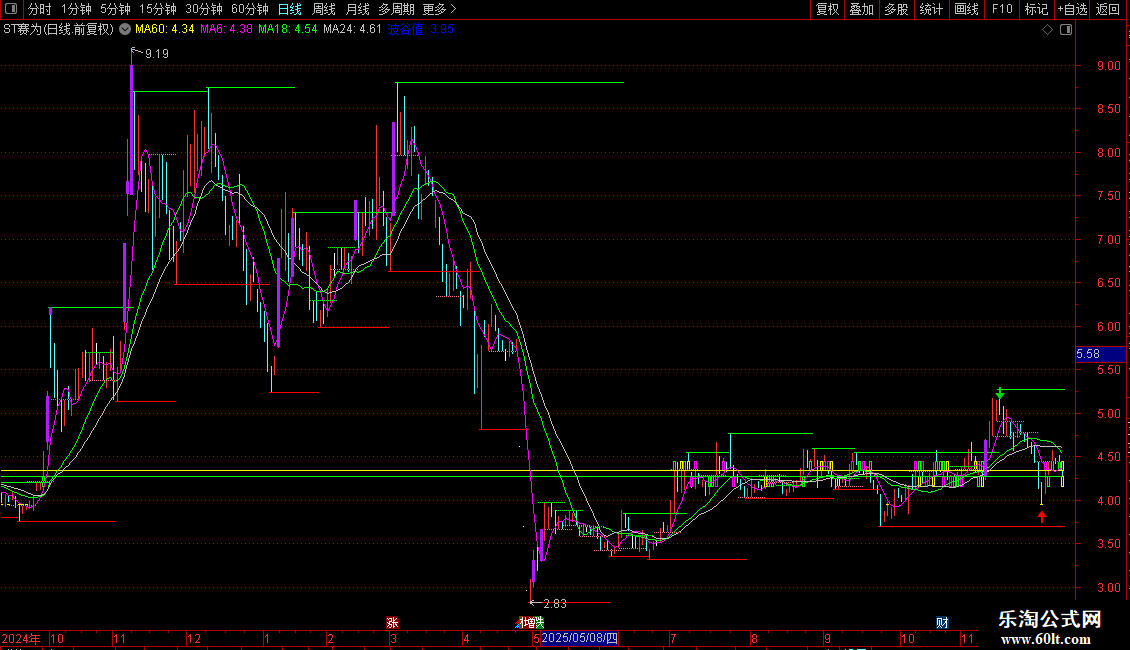This screenshot has width=1130, height=650.
Task: Click the 7.00 price axis label
Action: tap(1109, 239)
